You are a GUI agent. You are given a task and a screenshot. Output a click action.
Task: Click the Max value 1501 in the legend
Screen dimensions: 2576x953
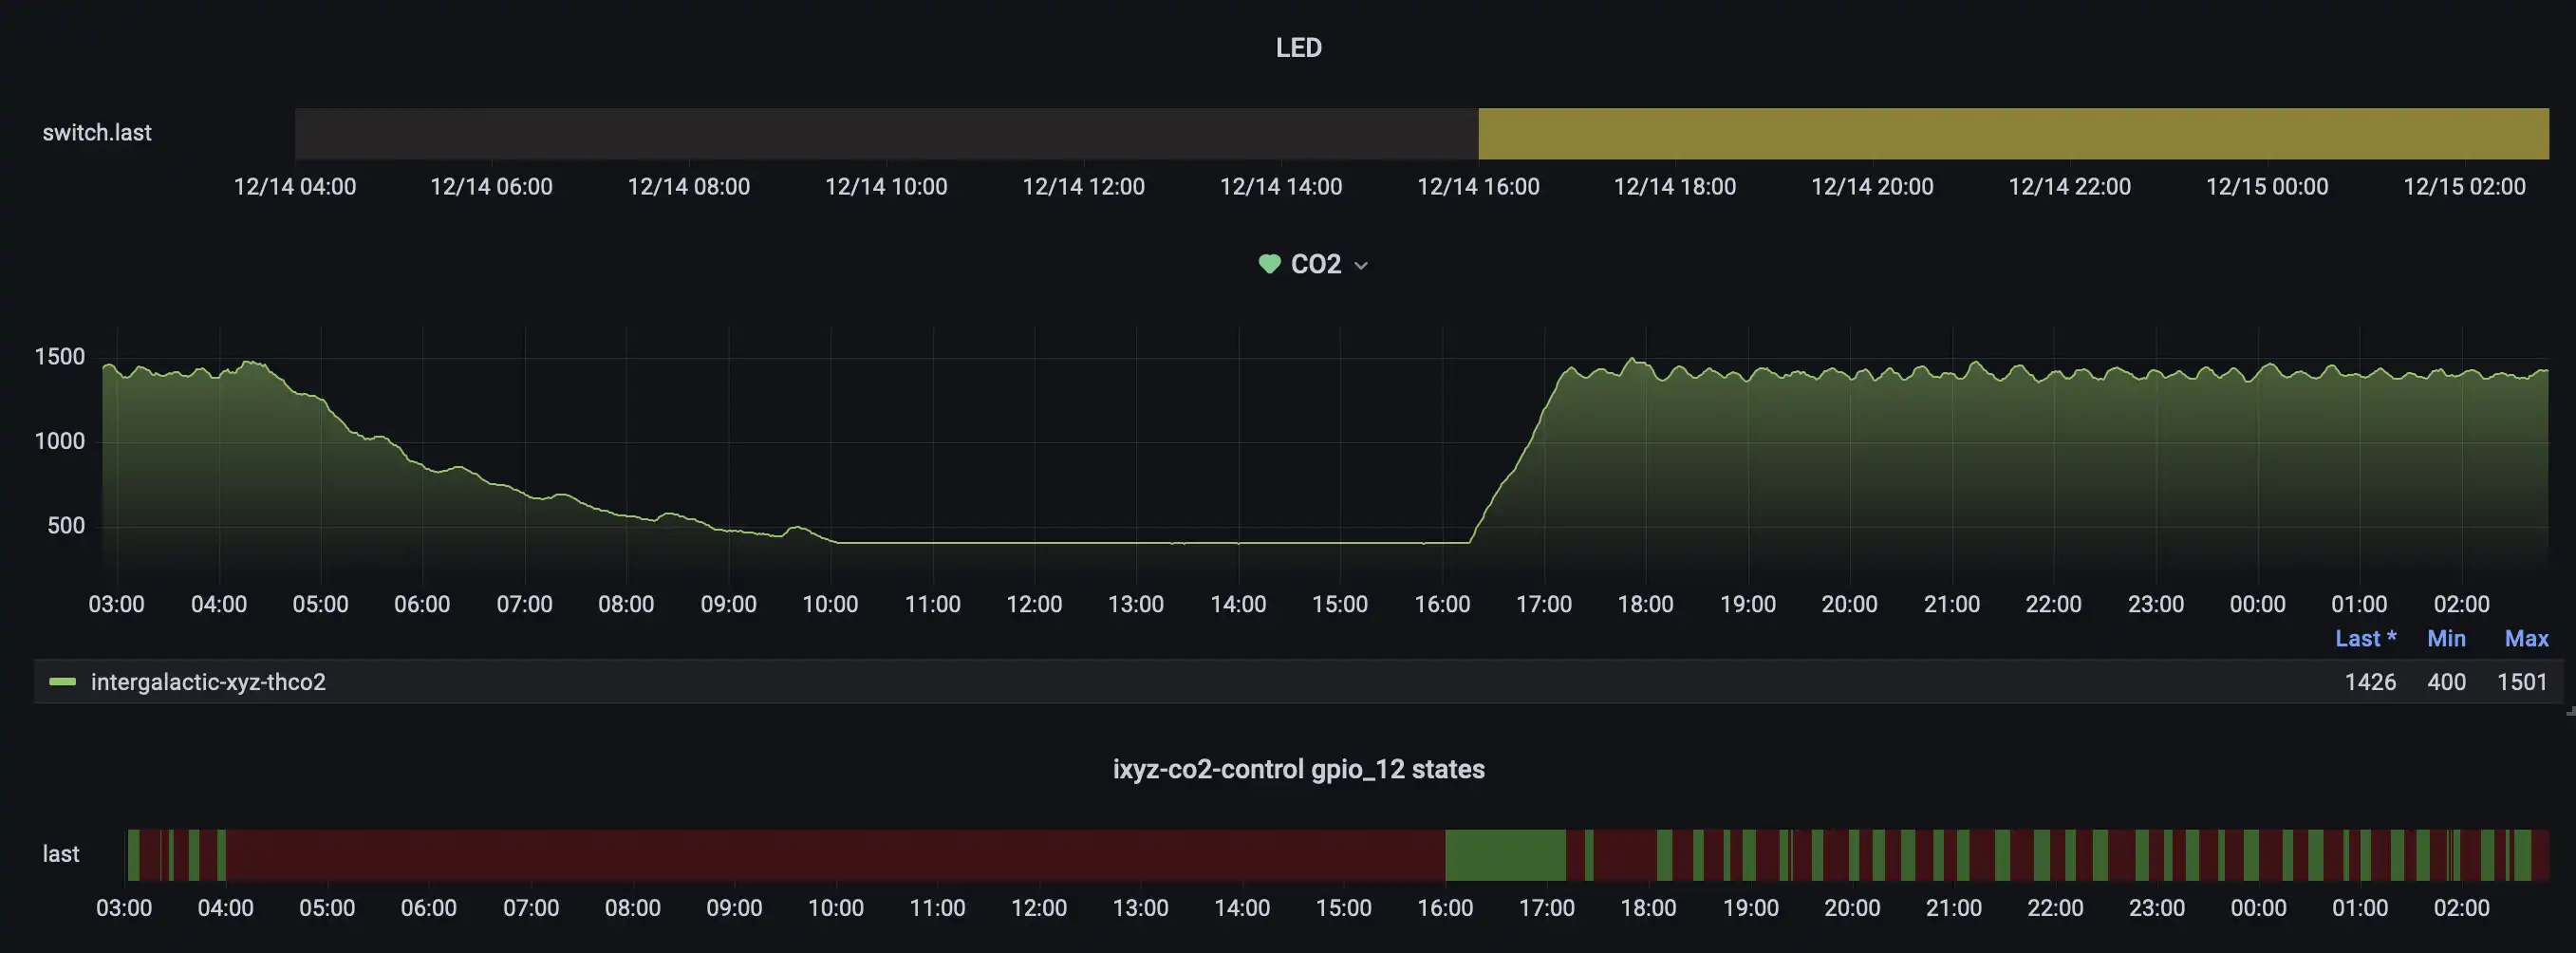(2522, 682)
